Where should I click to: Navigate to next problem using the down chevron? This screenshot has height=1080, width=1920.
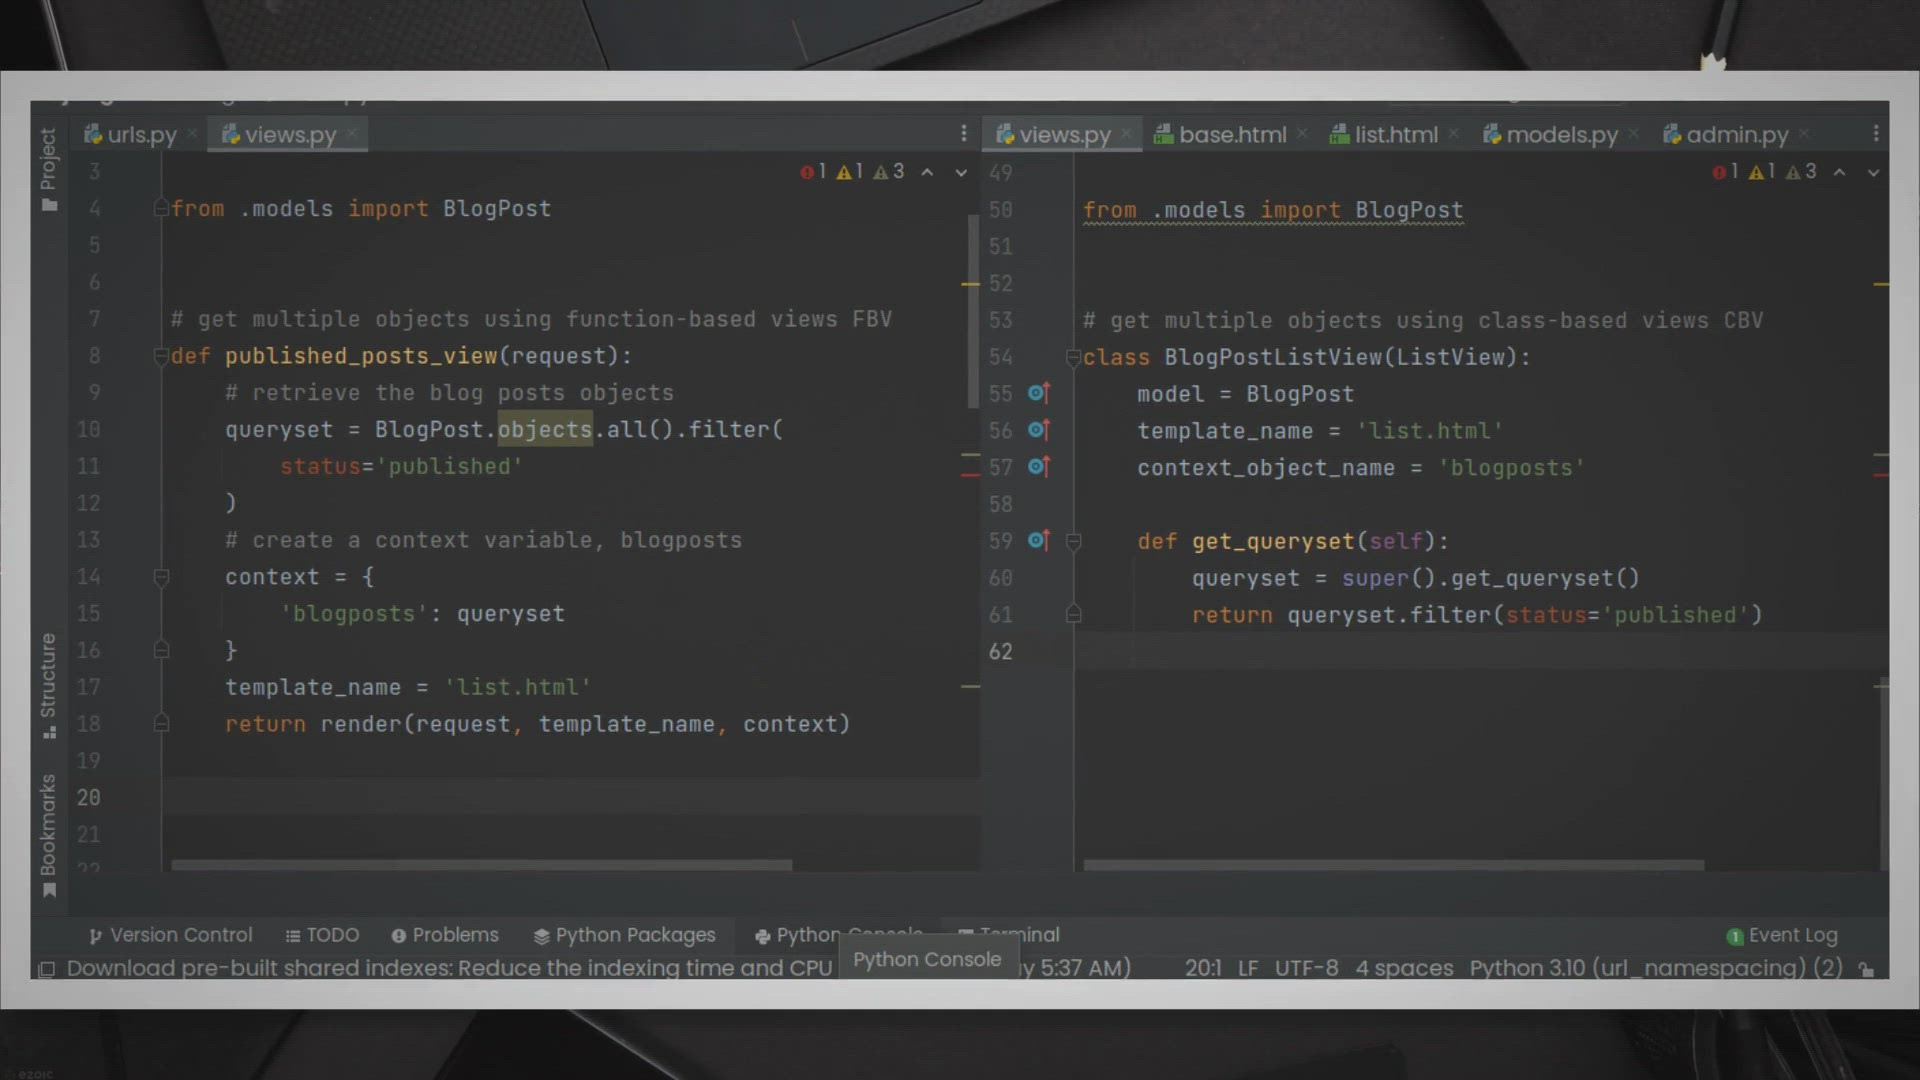point(961,172)
